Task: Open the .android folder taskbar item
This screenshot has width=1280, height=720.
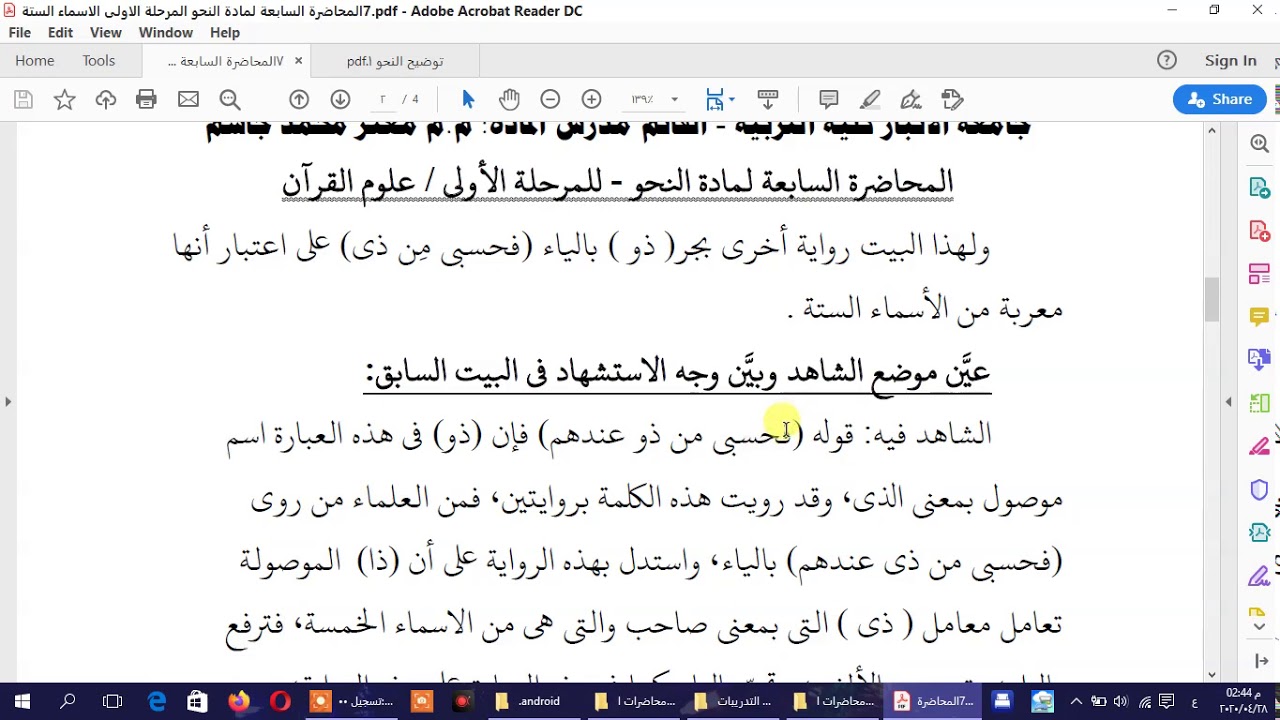Action: 533,702
